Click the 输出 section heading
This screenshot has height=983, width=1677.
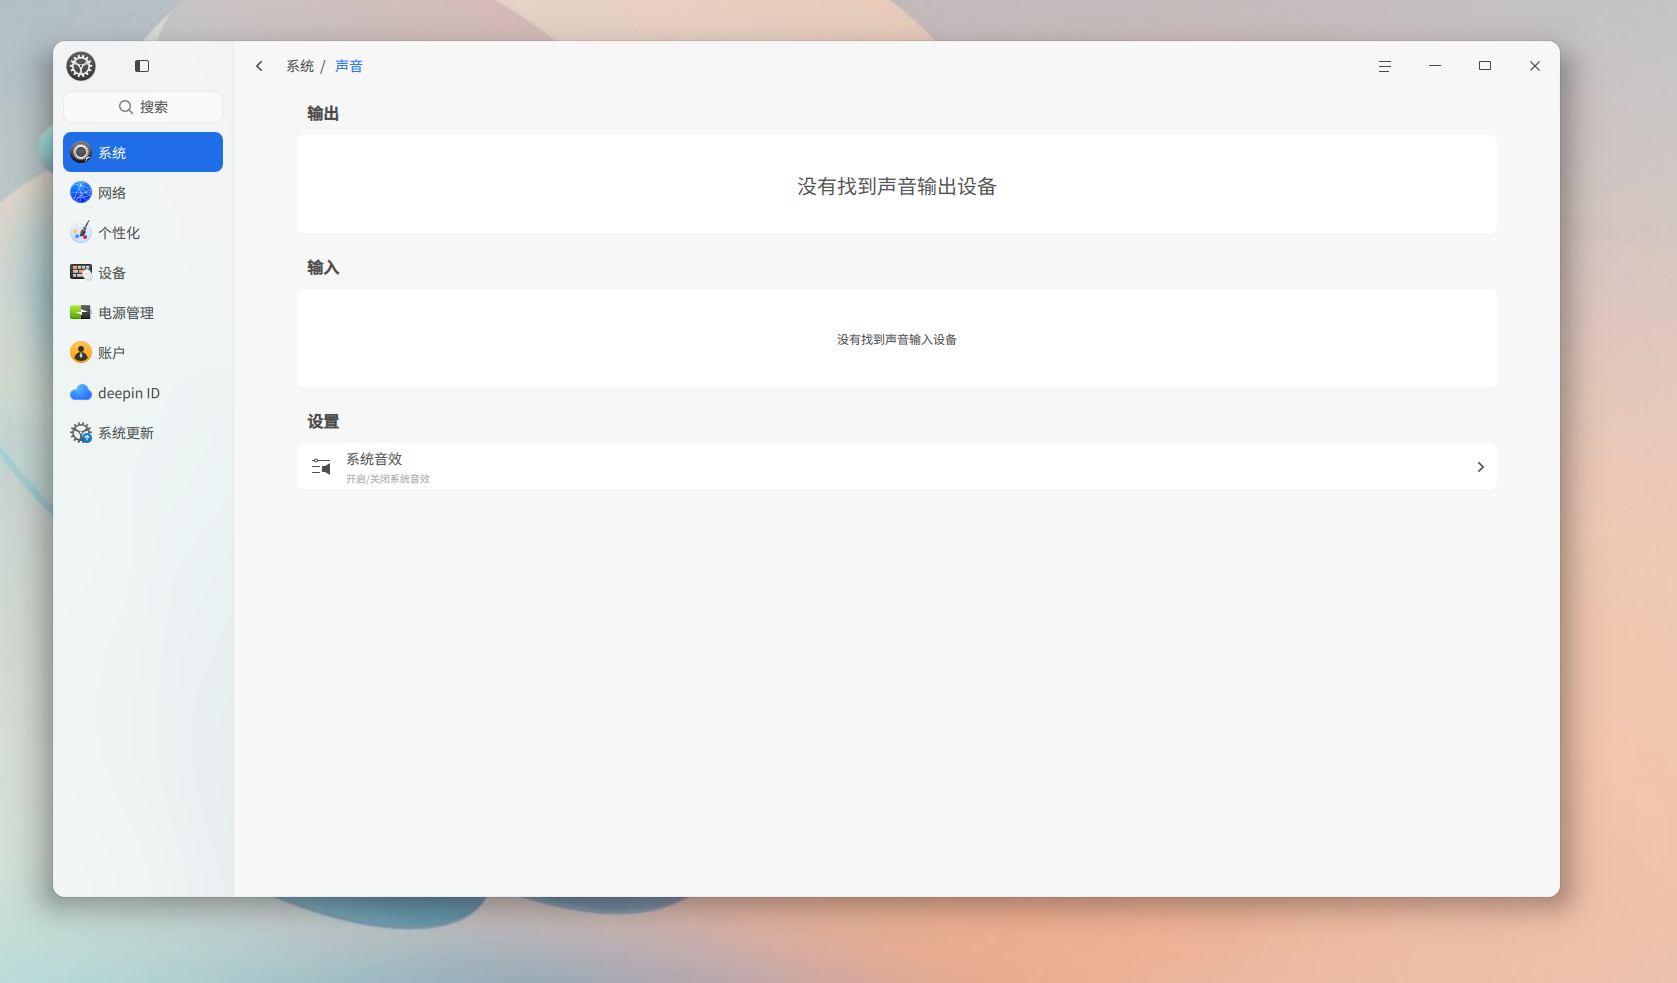tap(323, 114)
